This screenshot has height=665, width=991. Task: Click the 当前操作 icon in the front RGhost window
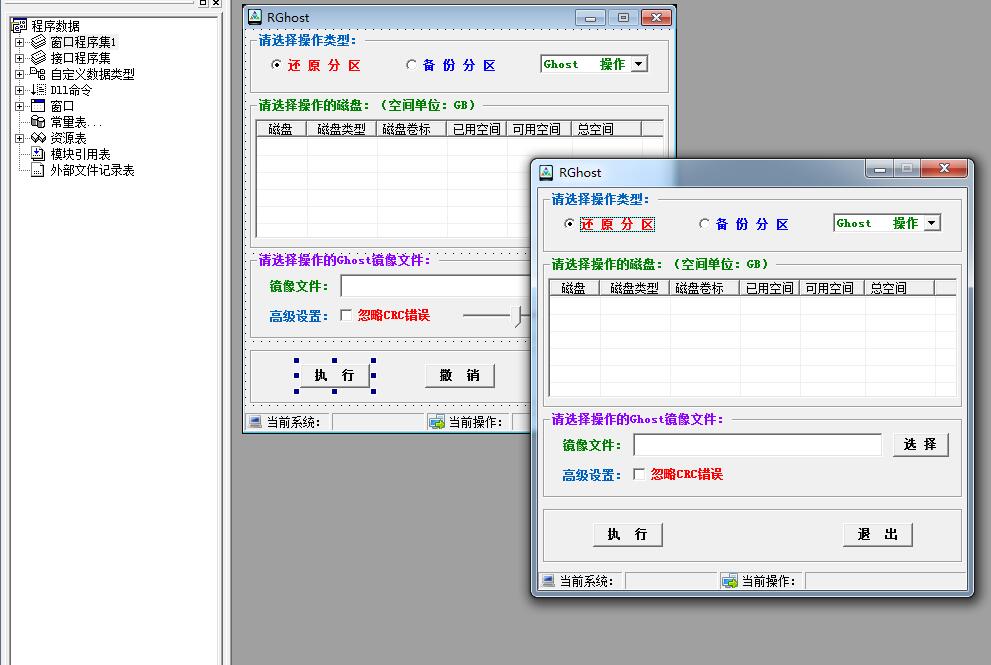pos(730,580)
